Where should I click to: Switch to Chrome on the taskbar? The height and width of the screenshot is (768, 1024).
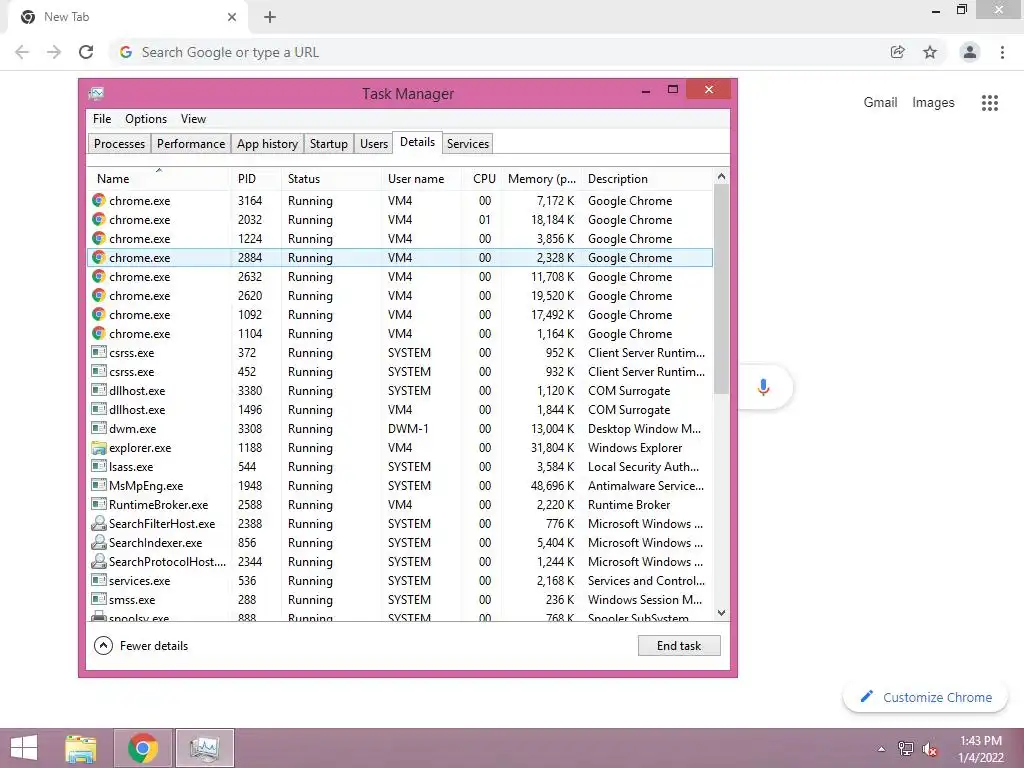coord(143,748)
